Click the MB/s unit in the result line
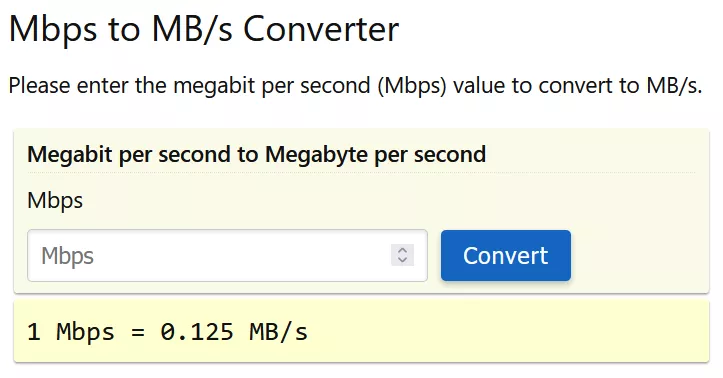Image resolution: width=723 pixels, height=378 pixels. click(279, 332)
